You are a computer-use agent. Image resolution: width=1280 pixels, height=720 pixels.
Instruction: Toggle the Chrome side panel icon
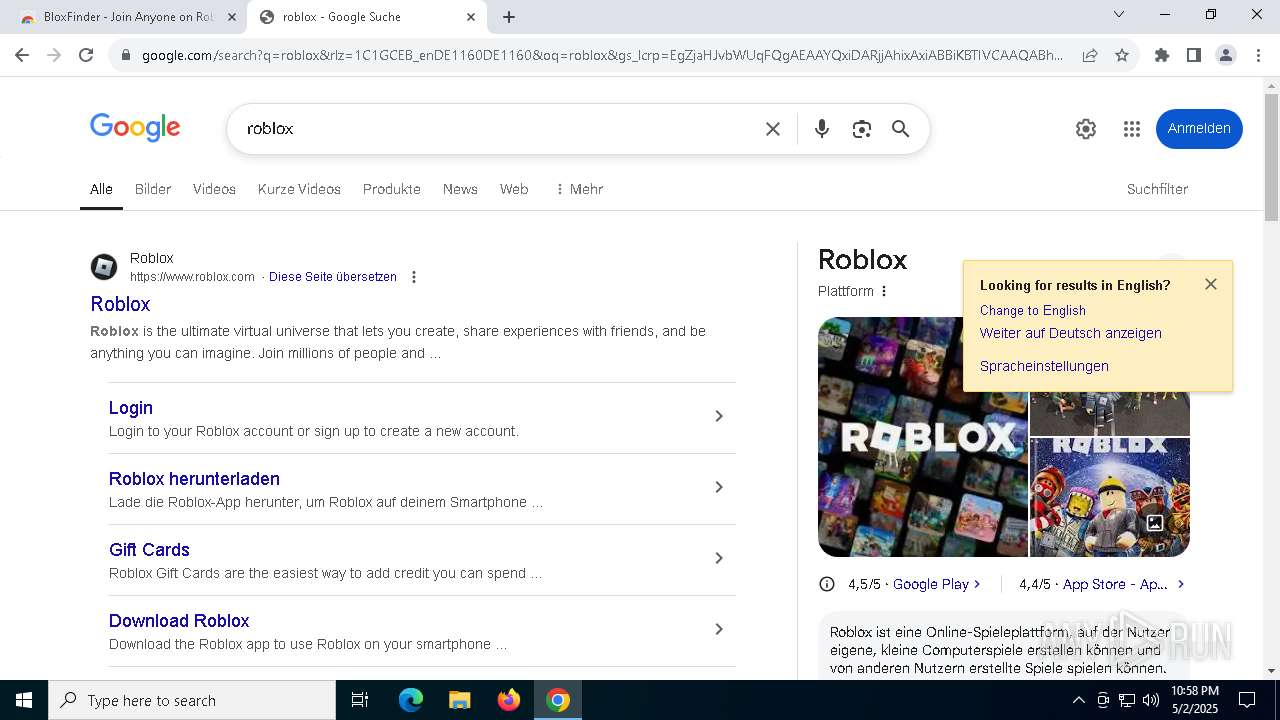click(x=1194, y=55)
